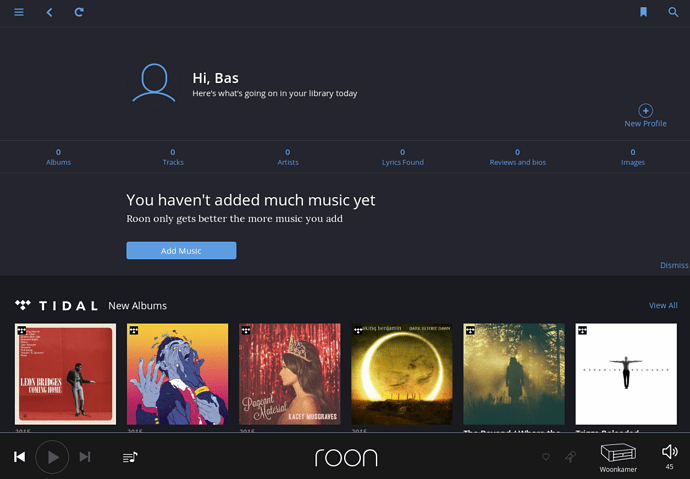
Task: Click the TIDAL badge on Pageant Material cover
Action: point(246,330)
